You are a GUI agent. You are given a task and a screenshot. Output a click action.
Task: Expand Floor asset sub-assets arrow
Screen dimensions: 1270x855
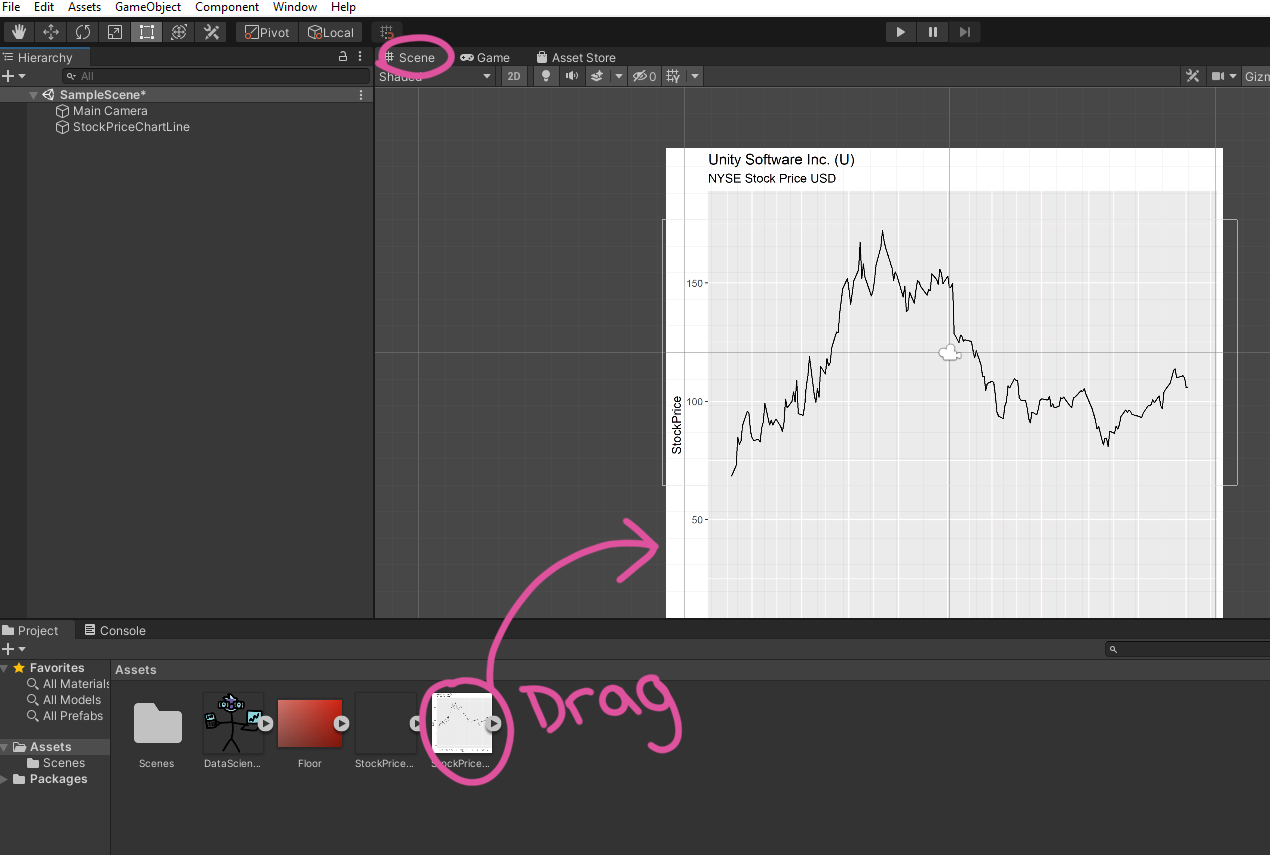click(341, 723)
